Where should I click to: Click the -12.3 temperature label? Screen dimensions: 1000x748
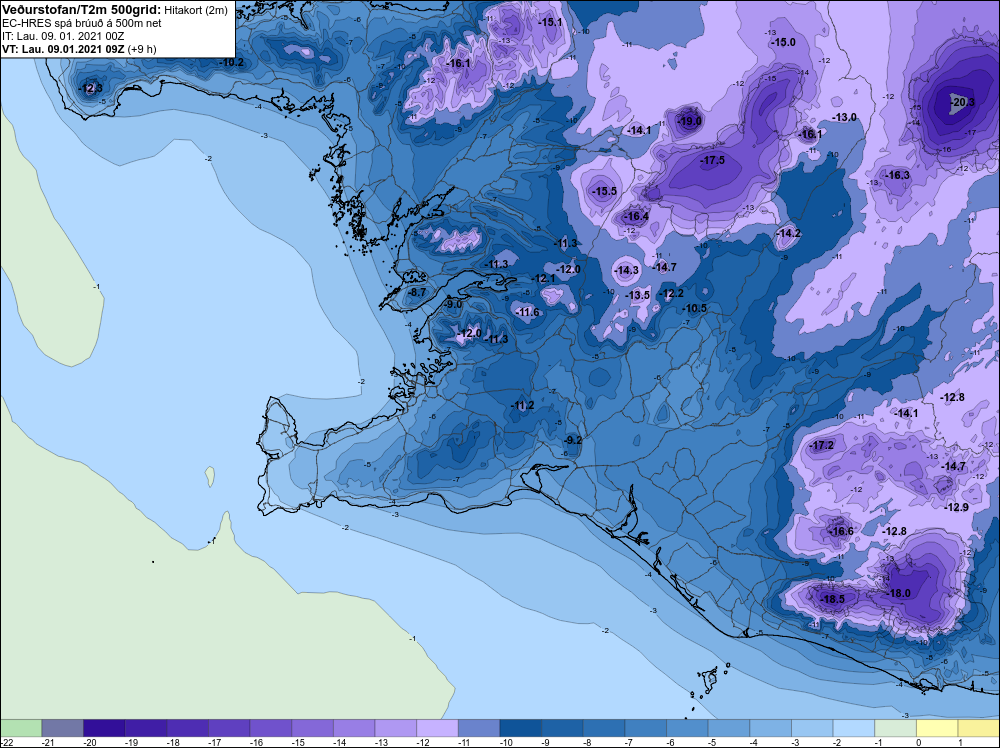coord(91,88)
